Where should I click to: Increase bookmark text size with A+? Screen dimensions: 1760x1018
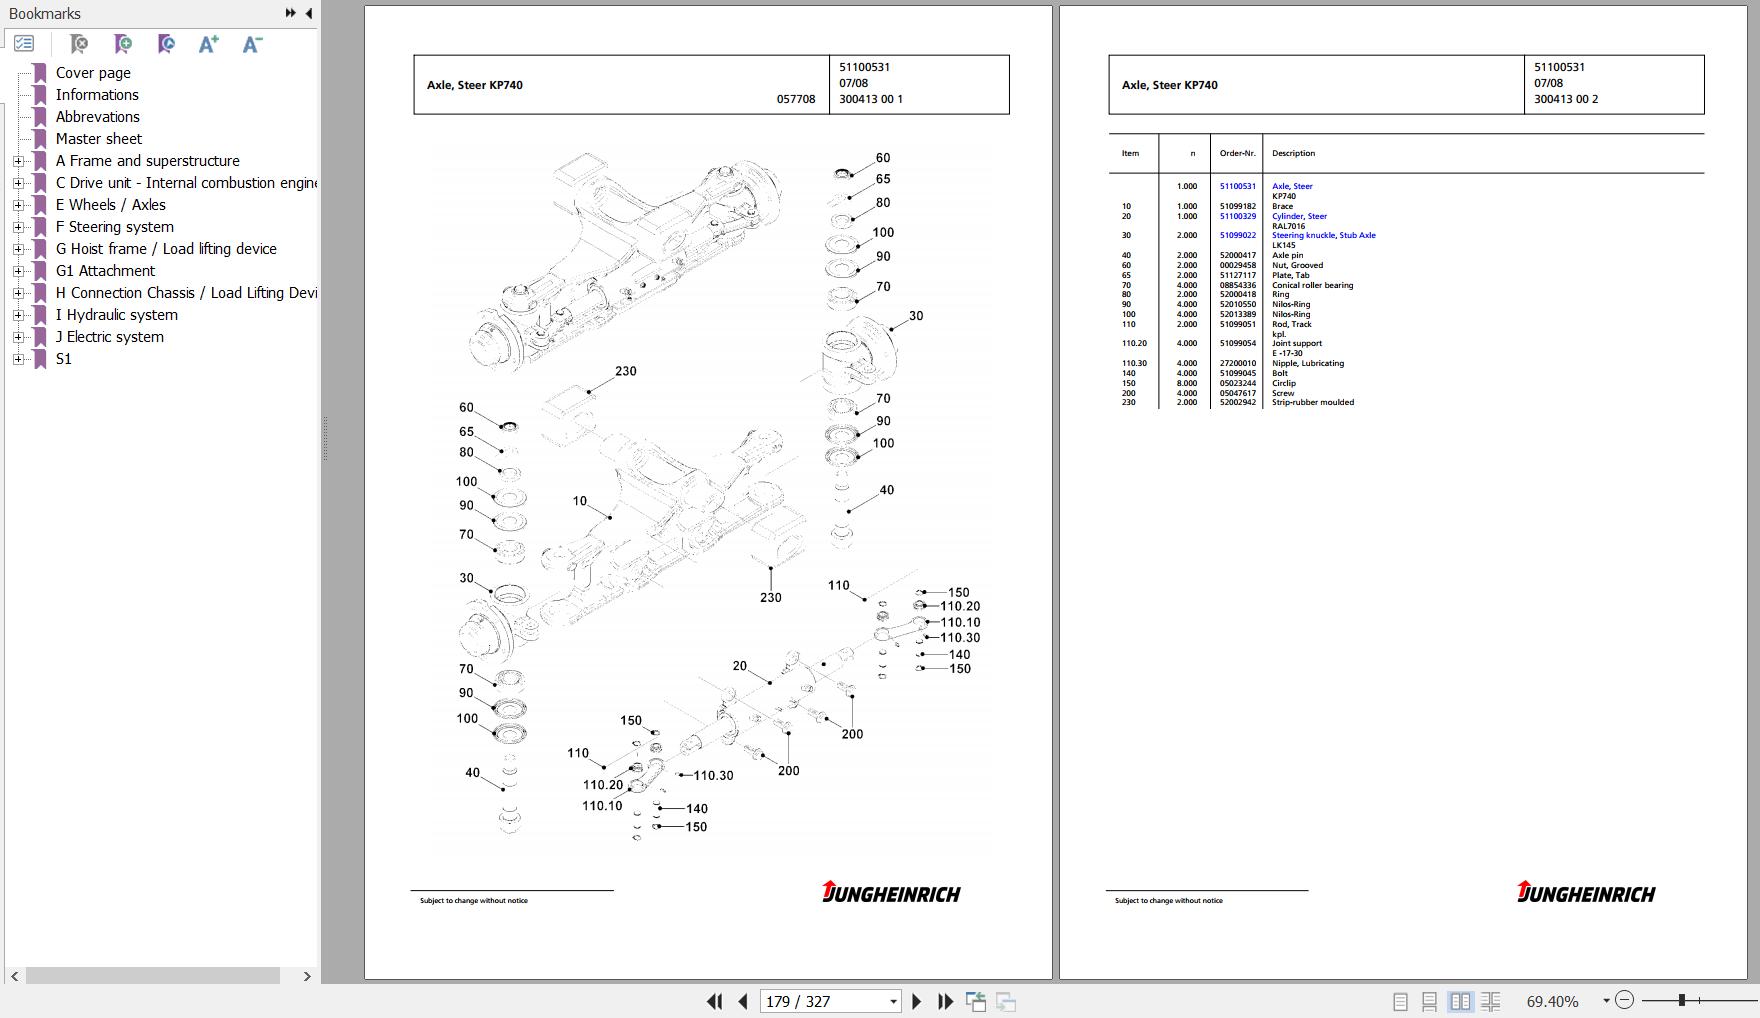(208, 44)
